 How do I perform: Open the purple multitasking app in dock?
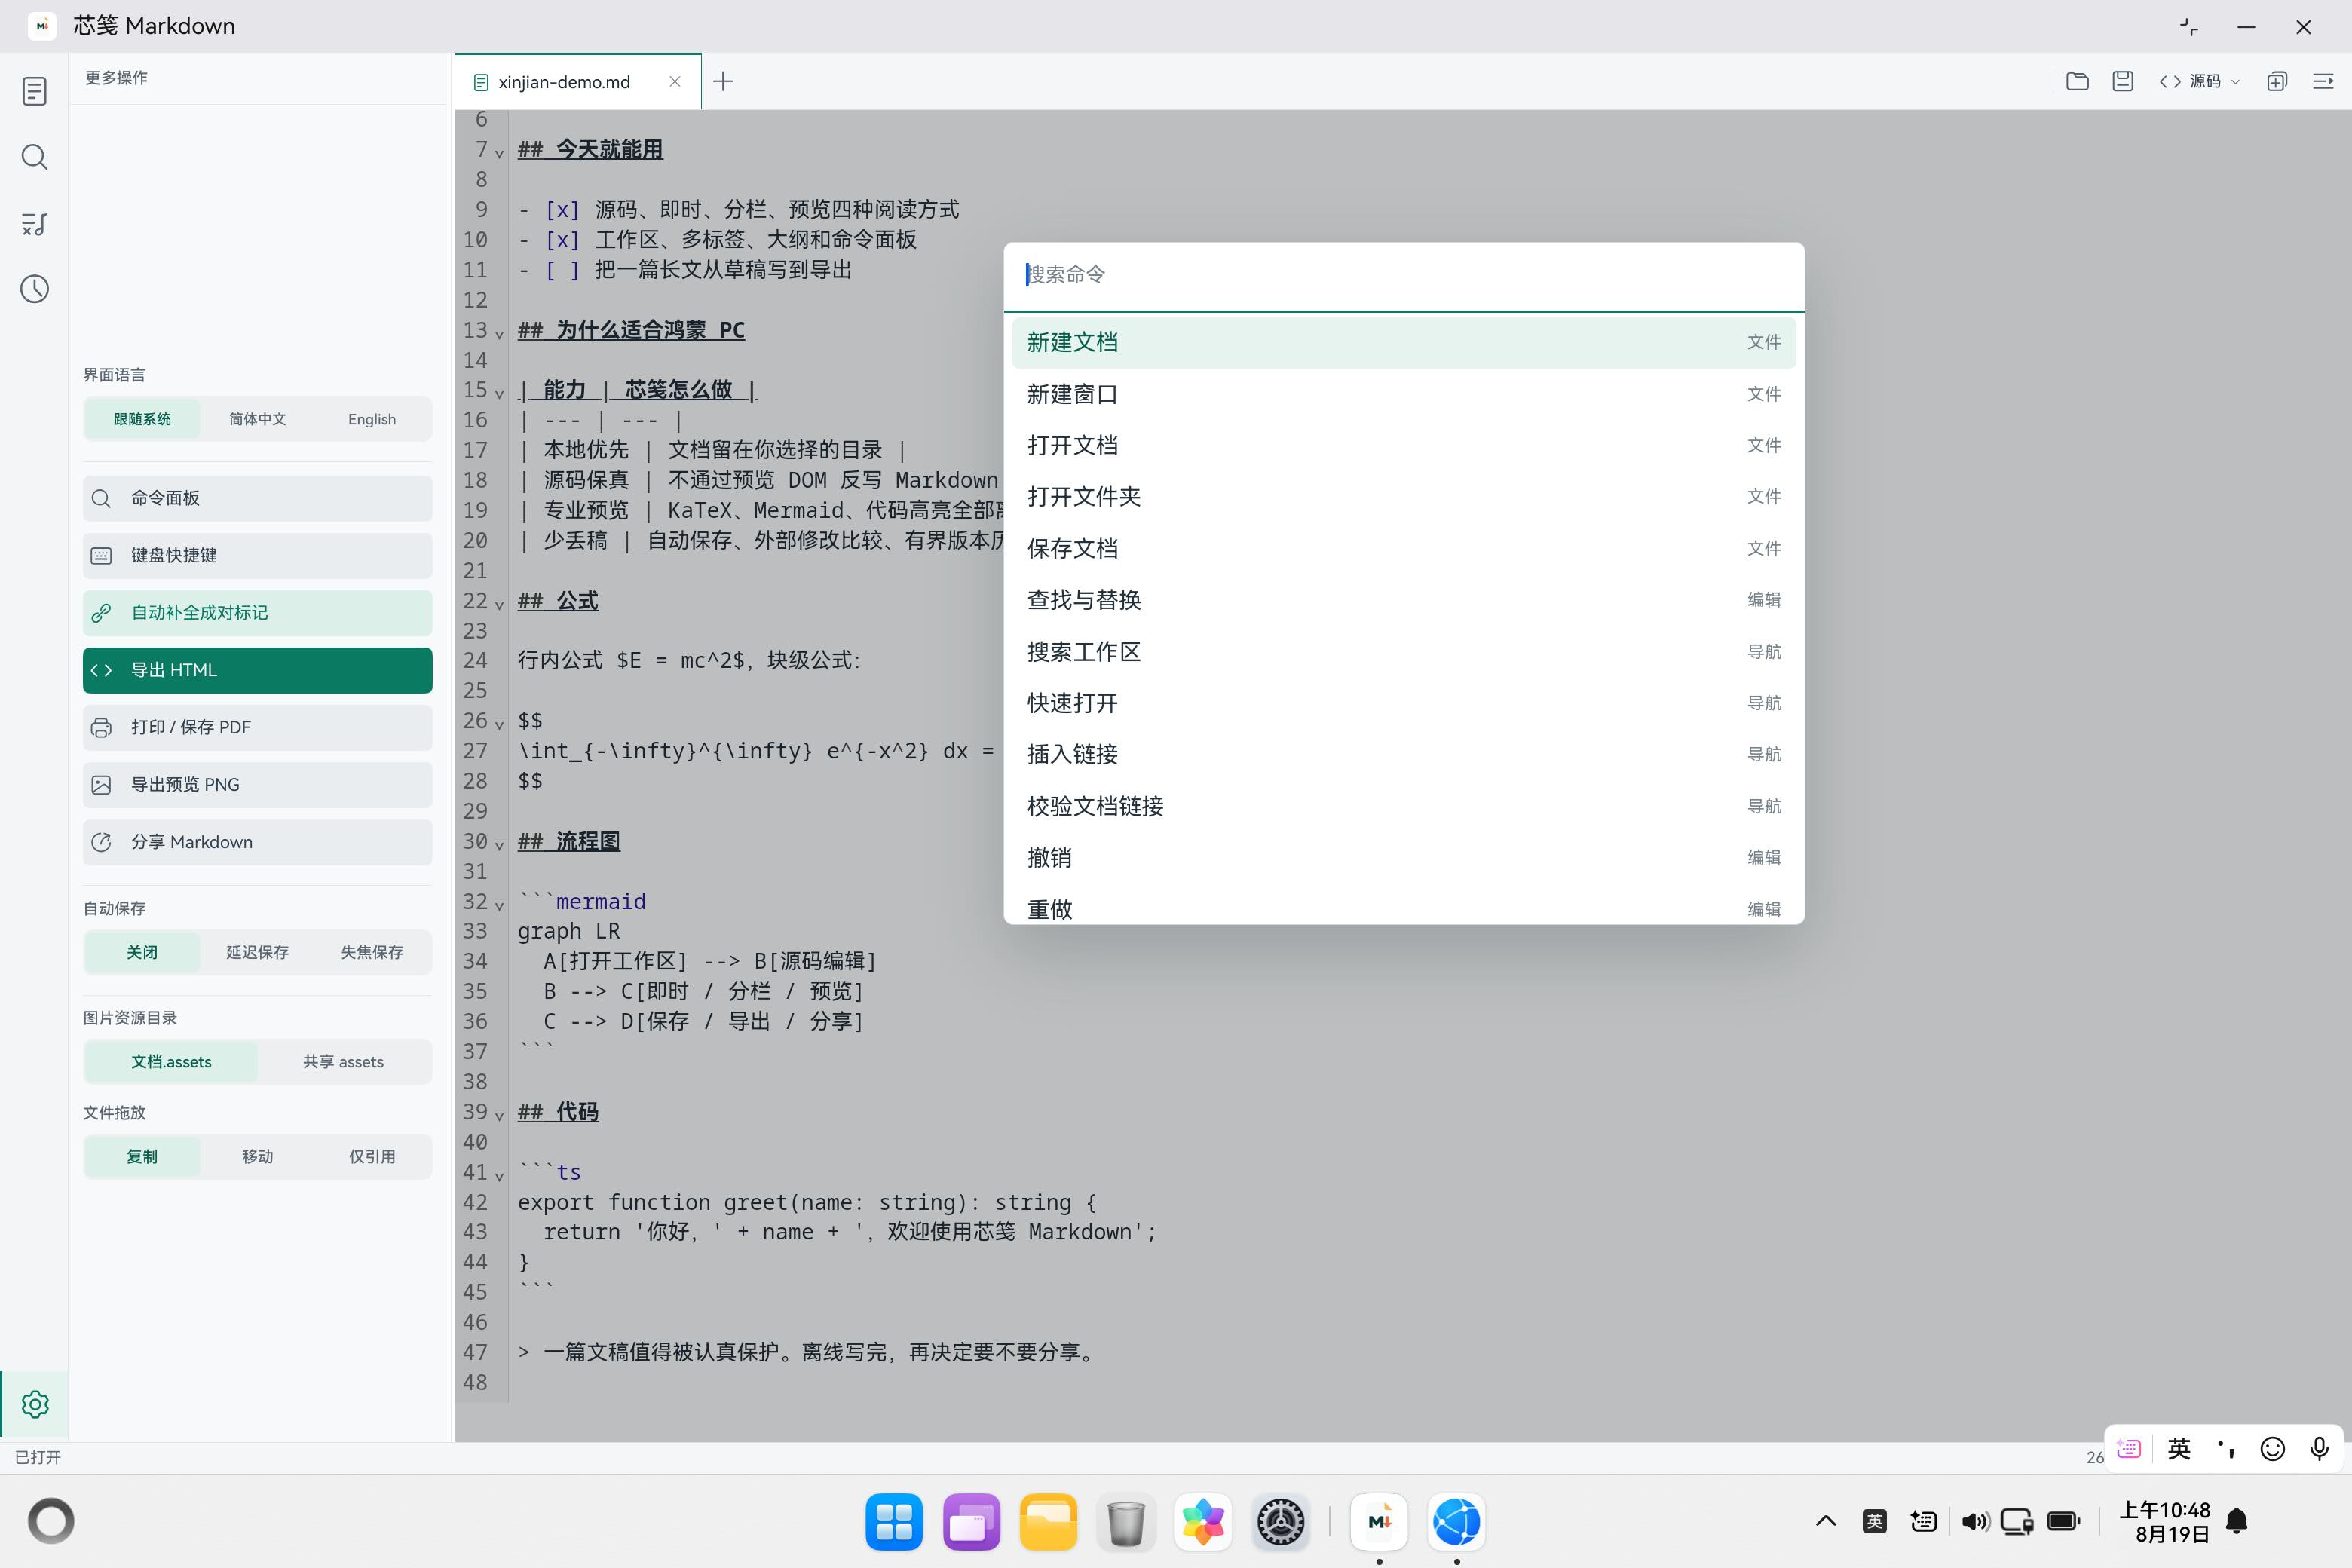click(971, 1522)
